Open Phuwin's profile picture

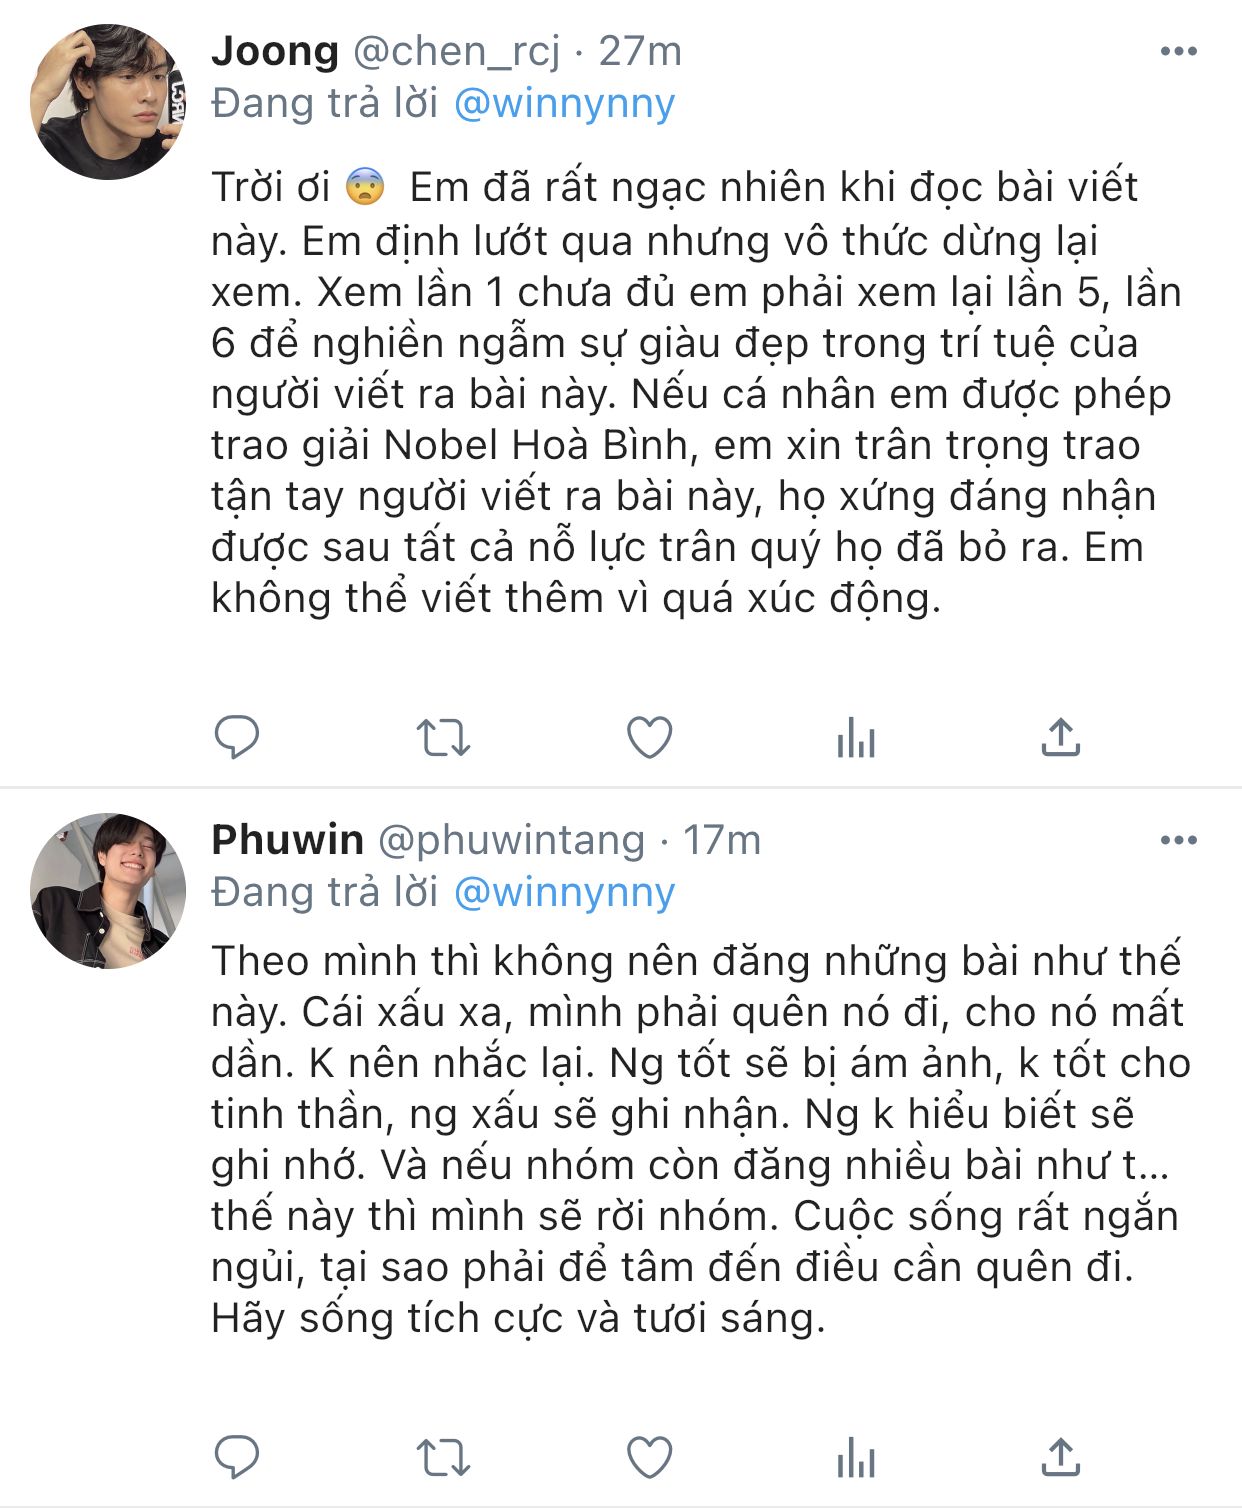(x=109, y=891)
